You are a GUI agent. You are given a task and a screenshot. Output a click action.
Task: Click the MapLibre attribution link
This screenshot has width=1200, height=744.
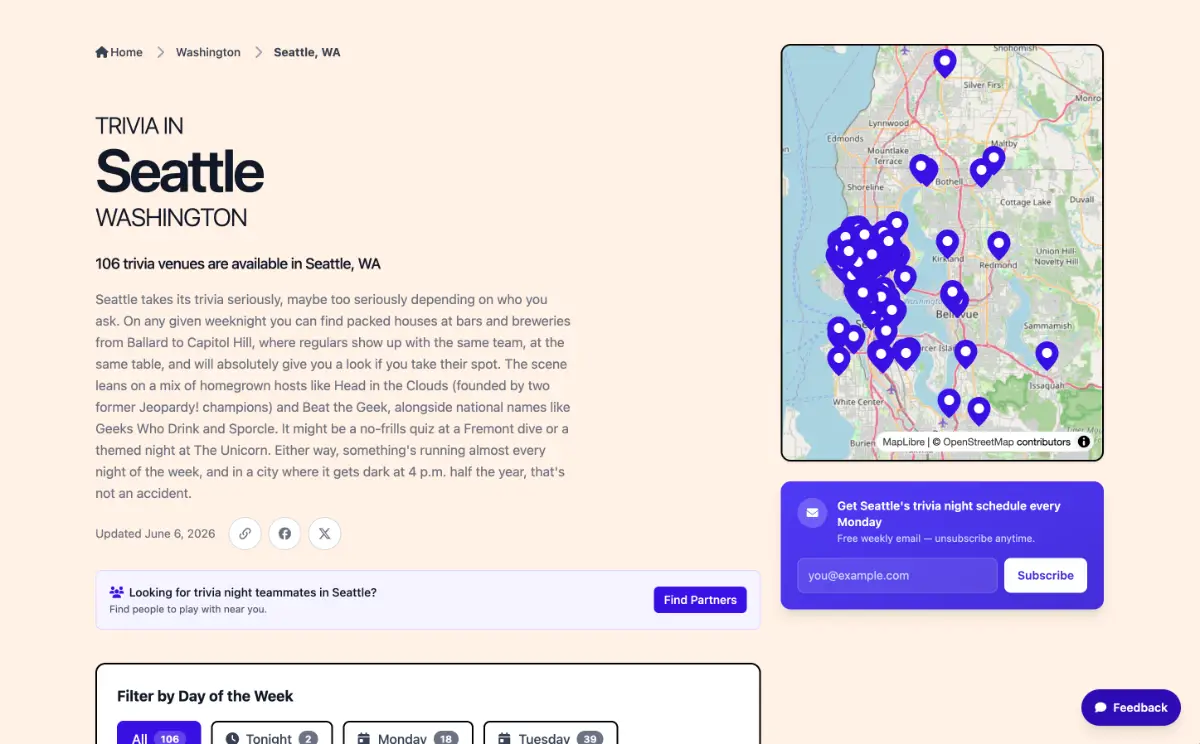[x=904, y=441]
